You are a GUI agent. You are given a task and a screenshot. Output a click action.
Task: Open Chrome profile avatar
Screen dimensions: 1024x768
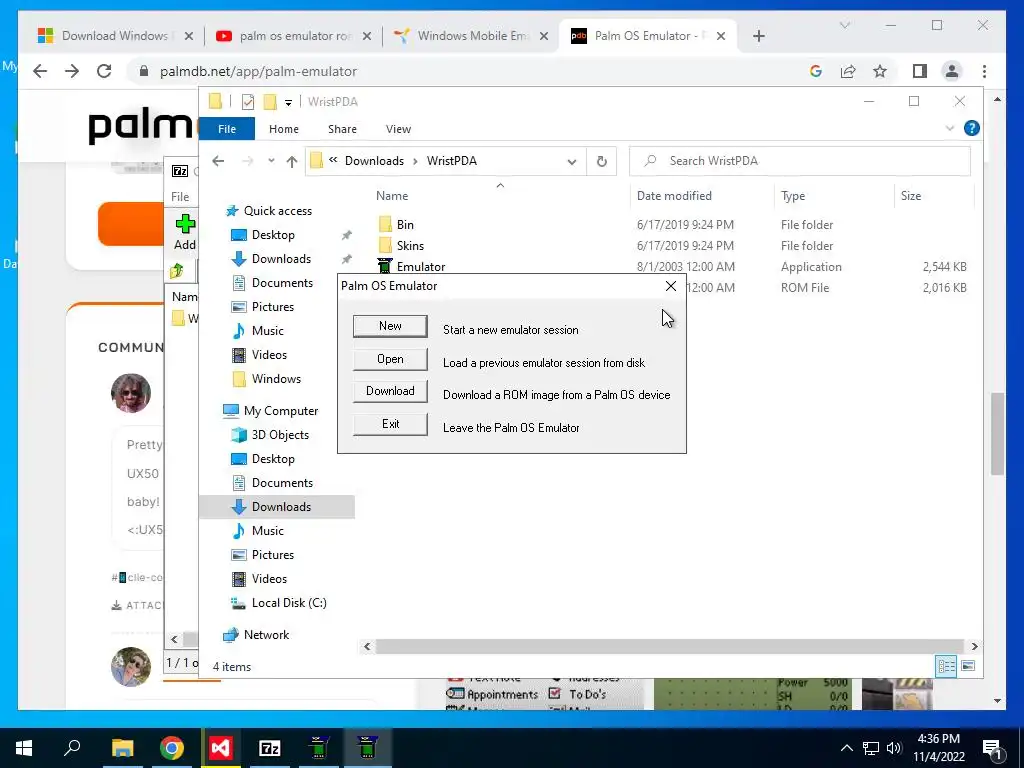(952, 71)
